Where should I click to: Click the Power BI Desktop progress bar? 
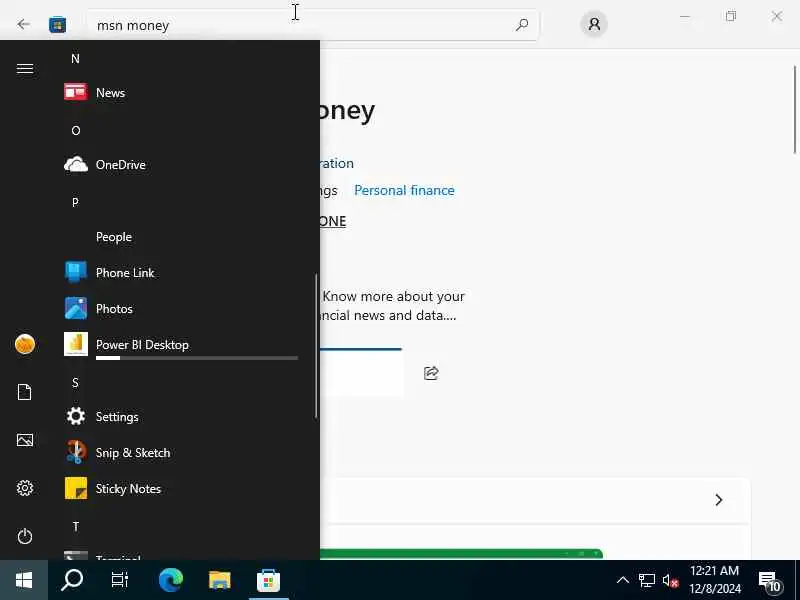click(x=197, y=358)
